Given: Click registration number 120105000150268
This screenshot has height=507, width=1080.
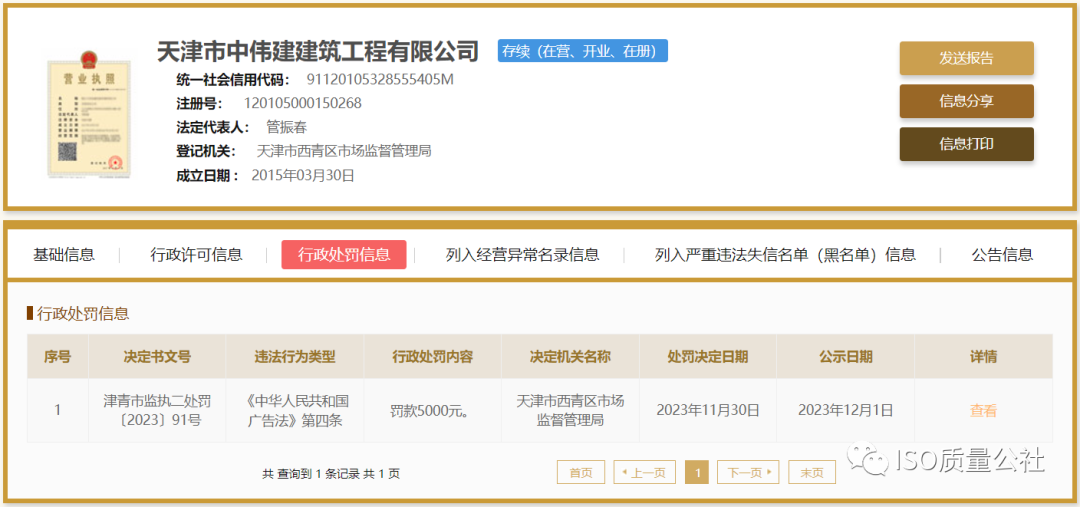Looking at the screenshot, I should click(x=302, y=103).
